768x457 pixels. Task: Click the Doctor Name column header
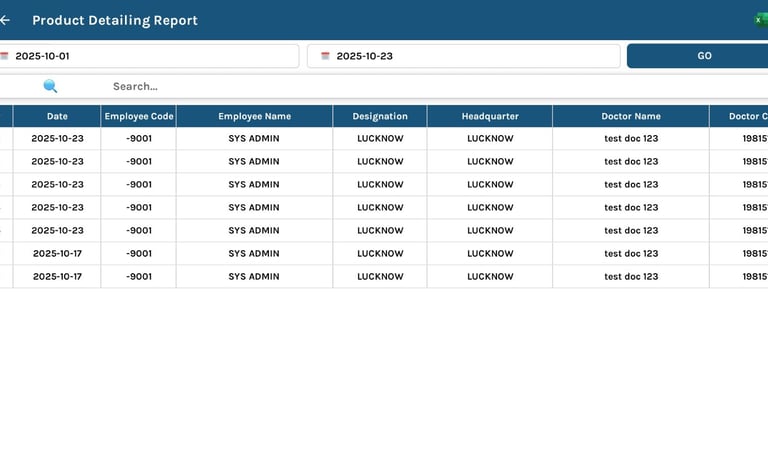(x=631, y=116)
